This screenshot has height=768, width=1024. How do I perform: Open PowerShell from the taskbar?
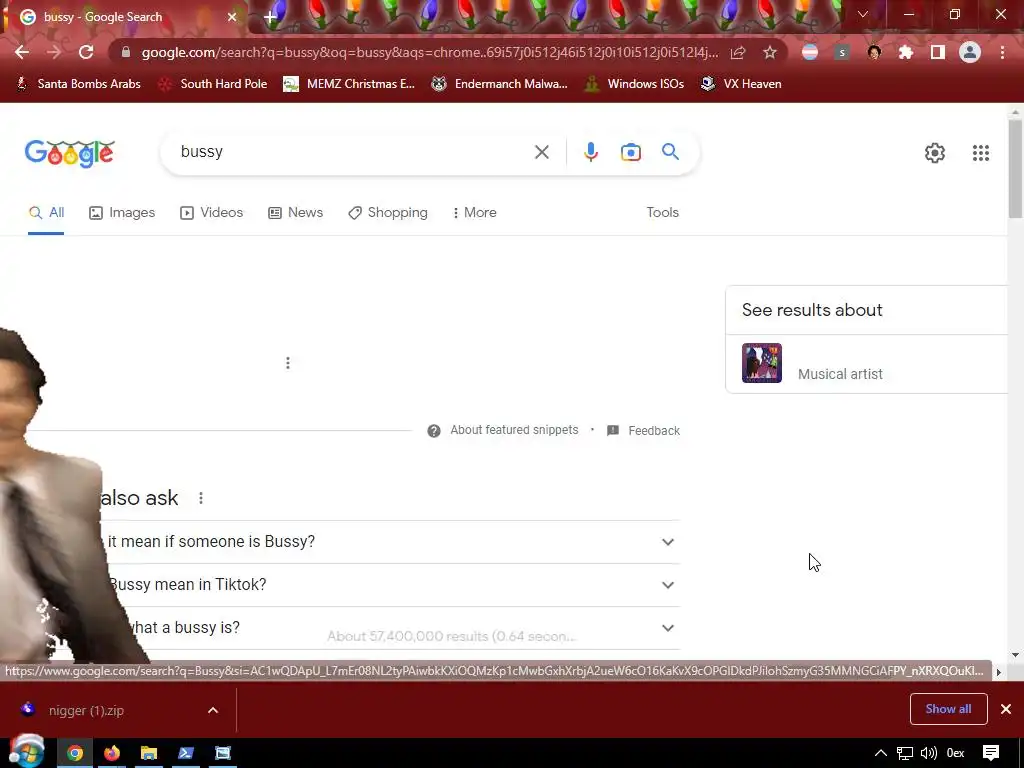[186, 754]
